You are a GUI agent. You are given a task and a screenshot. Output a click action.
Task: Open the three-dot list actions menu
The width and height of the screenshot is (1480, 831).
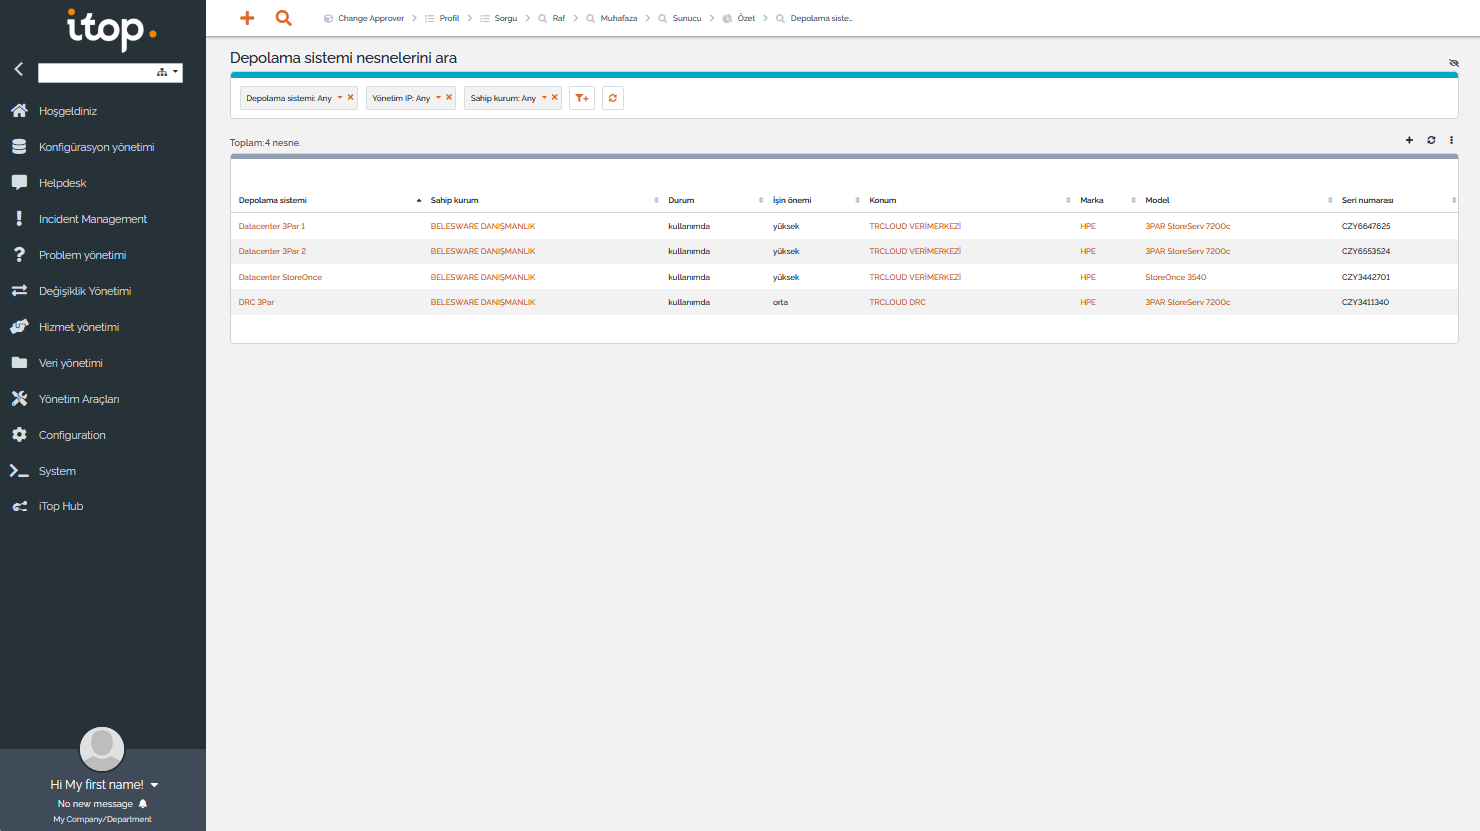(1451, 140)
